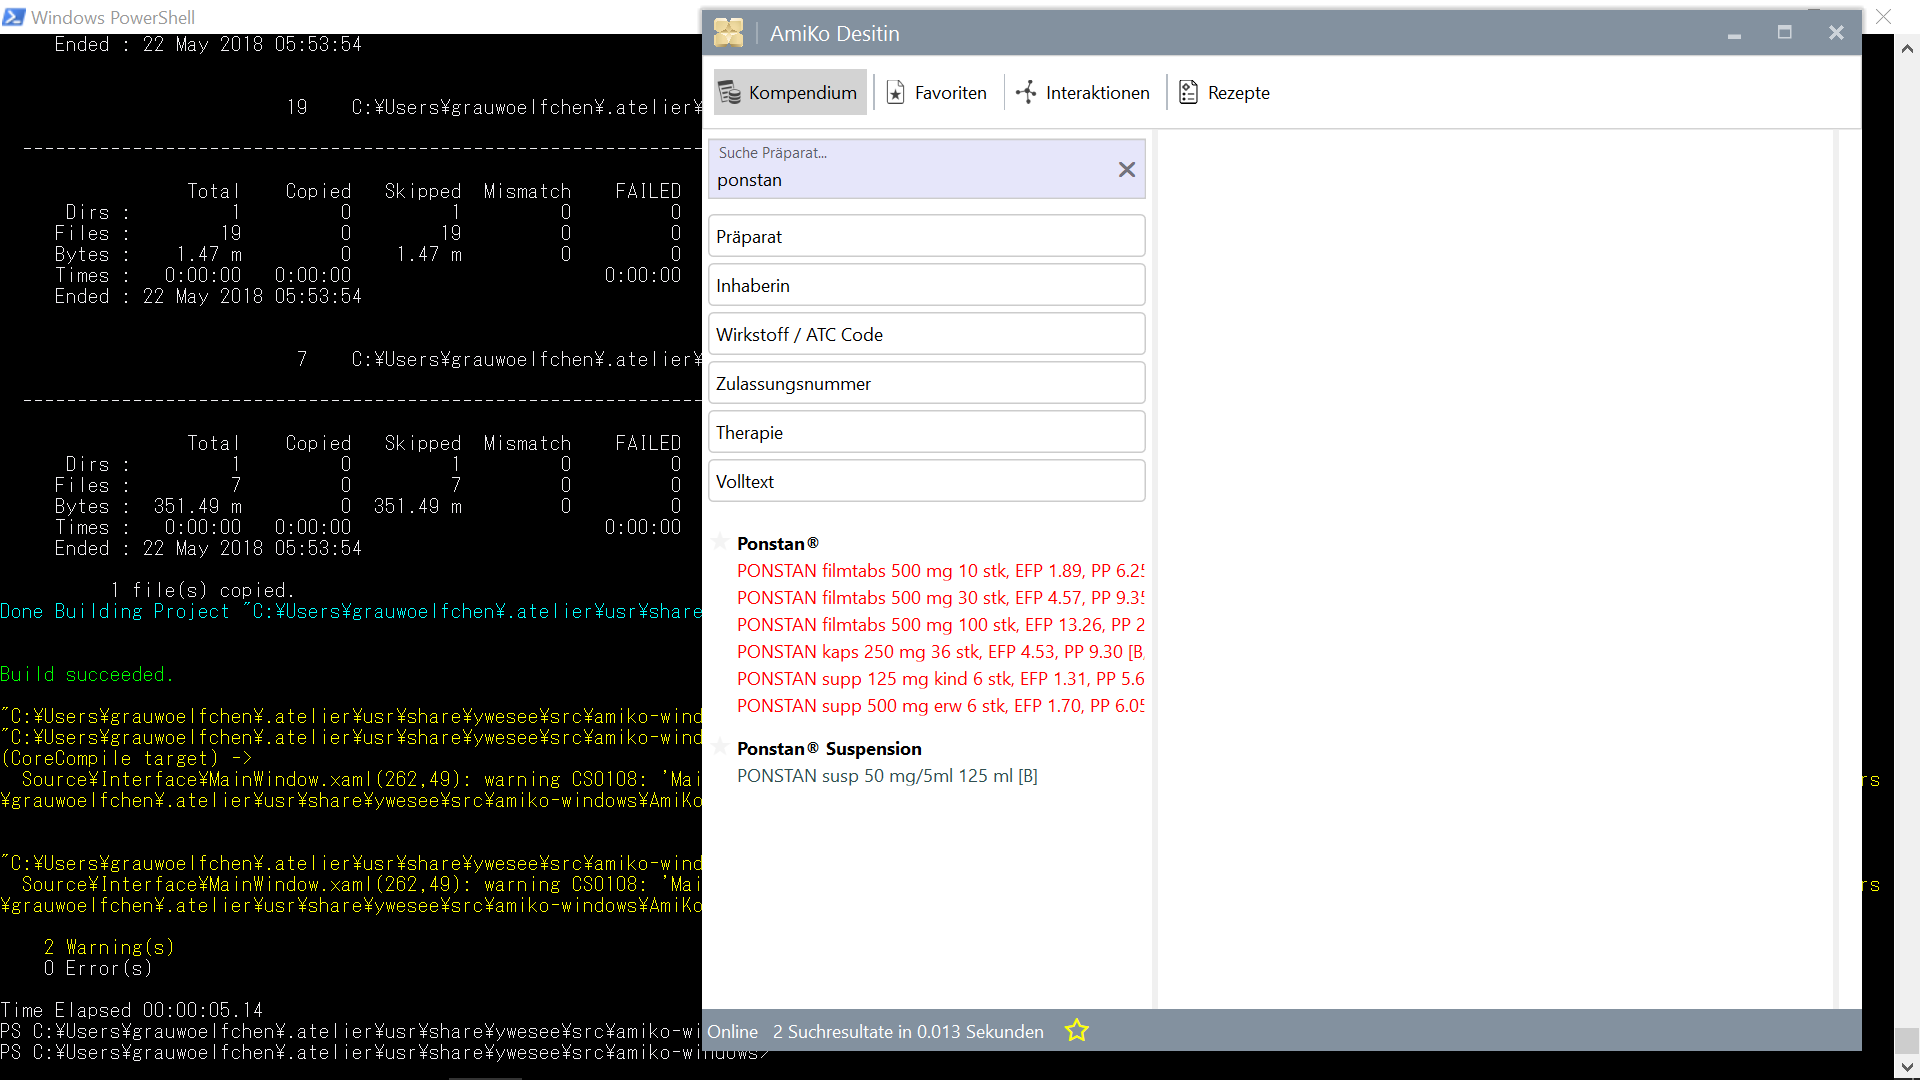The width and height of the screenshot is (1920, 1080).
Task: Mark Ponstan® as favorite star
Action: [720, 541]
